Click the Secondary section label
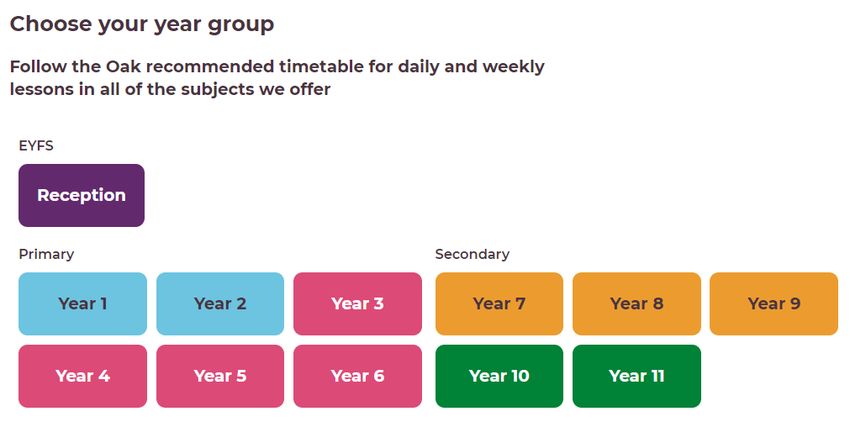The image size is (850, 422). pos(472,254)
